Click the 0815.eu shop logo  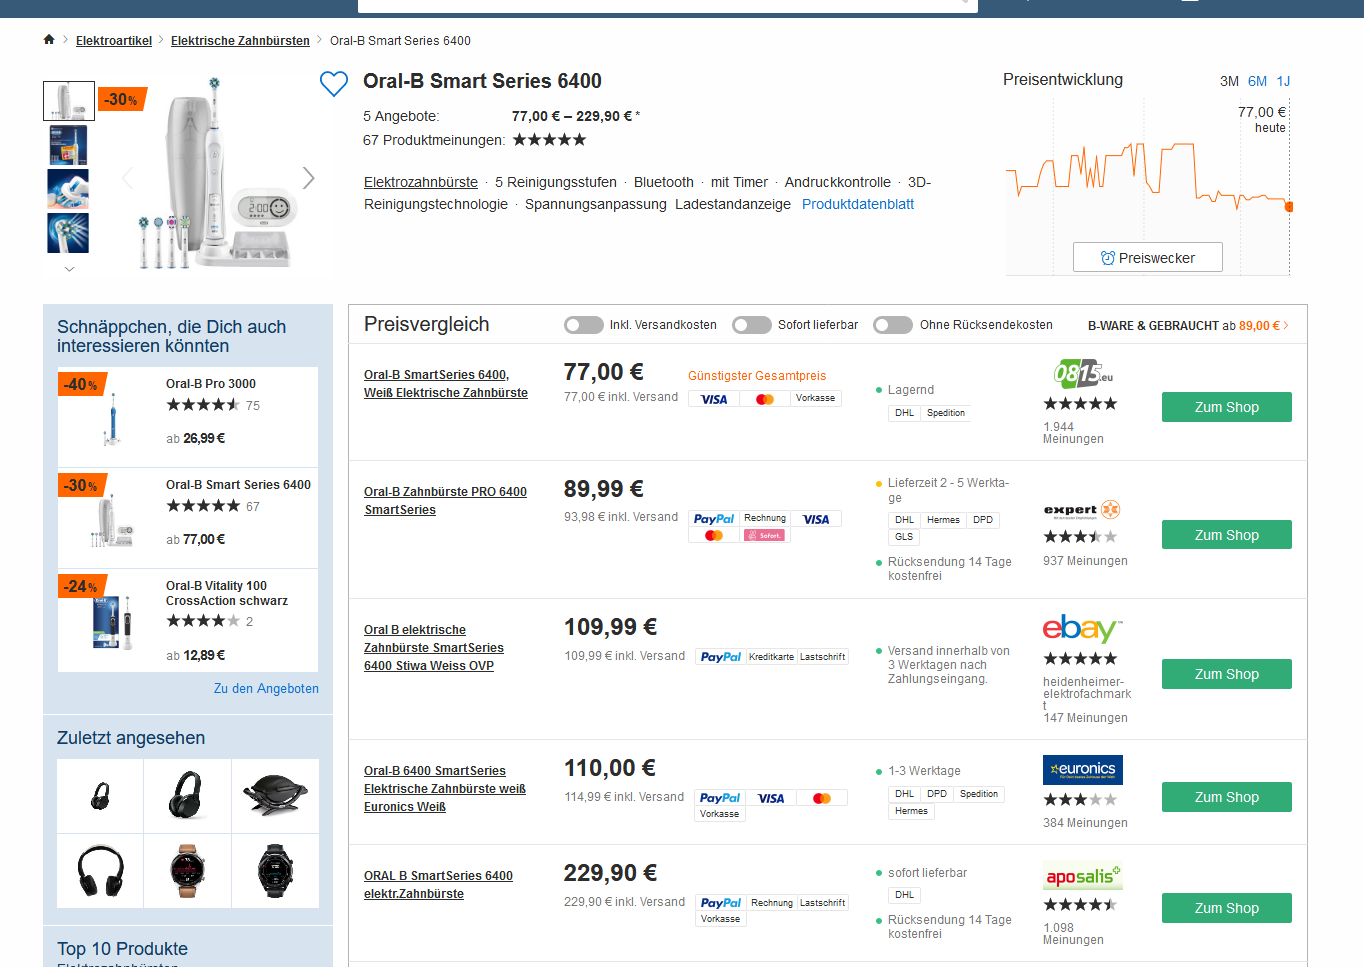coord(1082,374)
